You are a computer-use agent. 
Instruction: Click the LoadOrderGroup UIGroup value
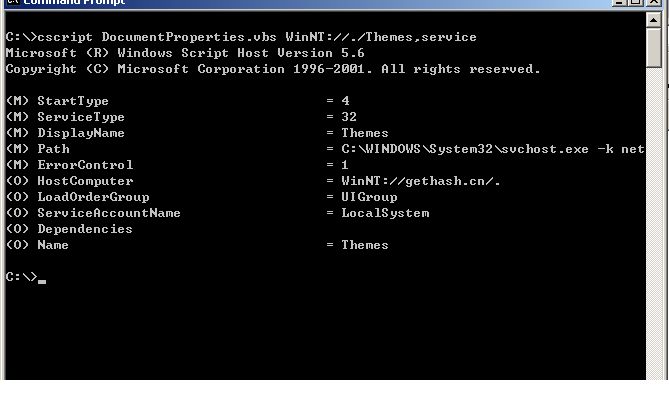pos(369,197)
